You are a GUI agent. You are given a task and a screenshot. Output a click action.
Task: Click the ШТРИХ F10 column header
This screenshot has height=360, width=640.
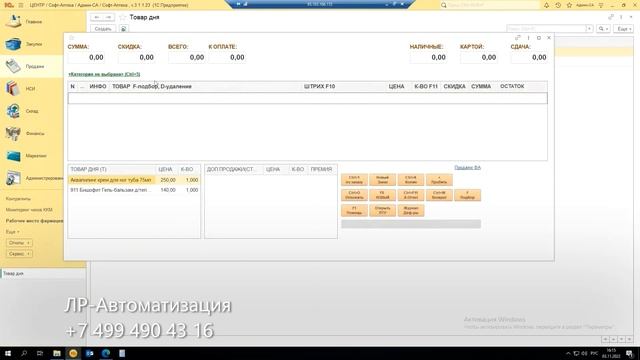(x=320, y=87)
